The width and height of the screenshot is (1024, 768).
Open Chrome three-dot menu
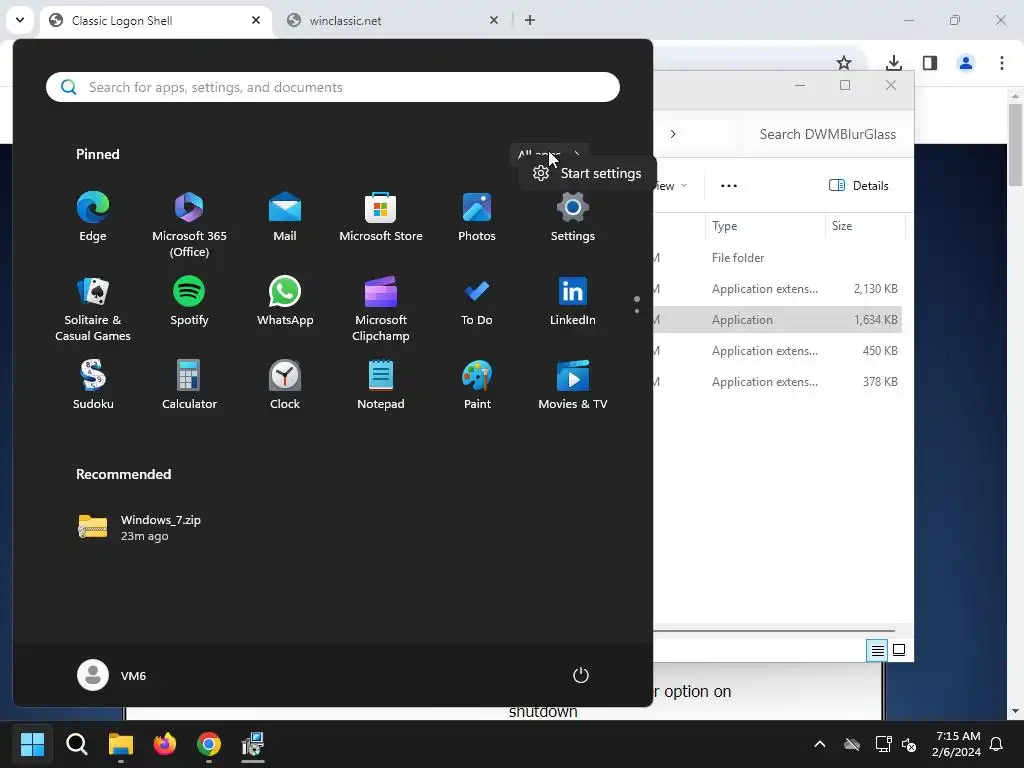click(1001, 63)
